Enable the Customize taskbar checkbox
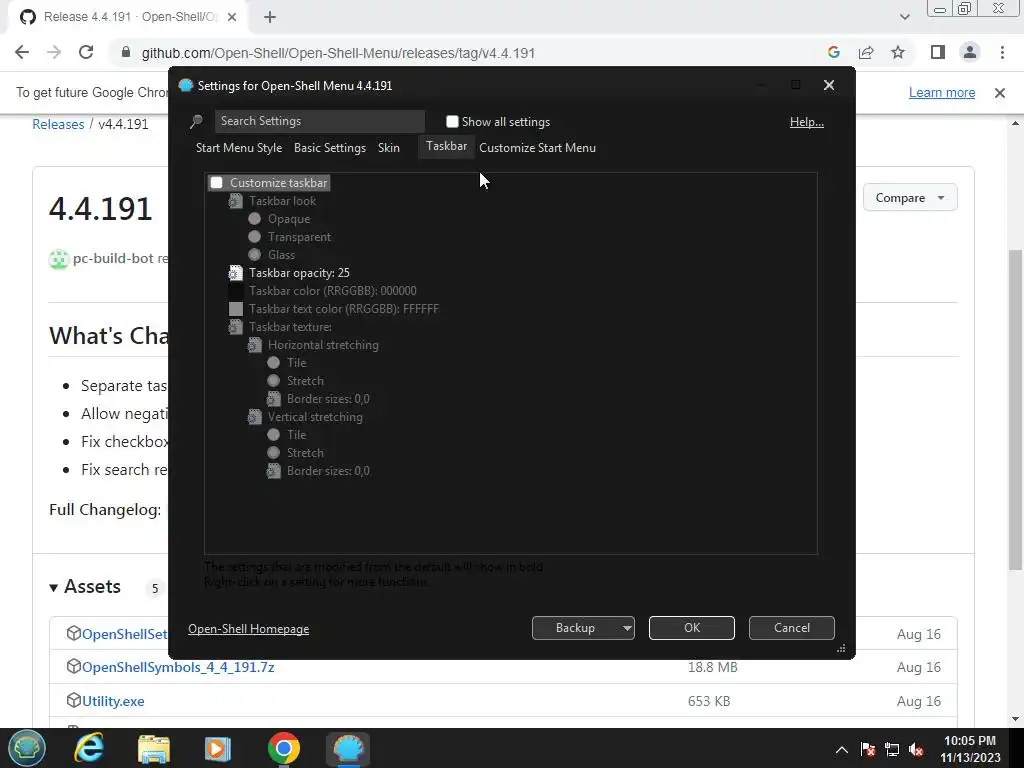This screenshot has width=1024, height=768. [217, 183]
